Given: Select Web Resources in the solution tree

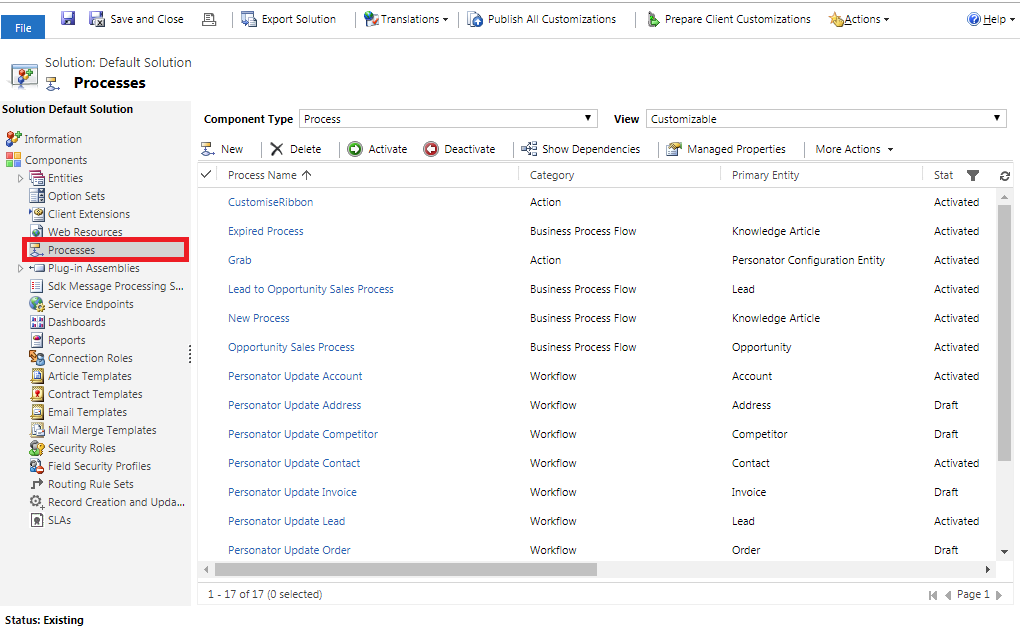Looking at the screenshot, I should (x=85, y=232).
